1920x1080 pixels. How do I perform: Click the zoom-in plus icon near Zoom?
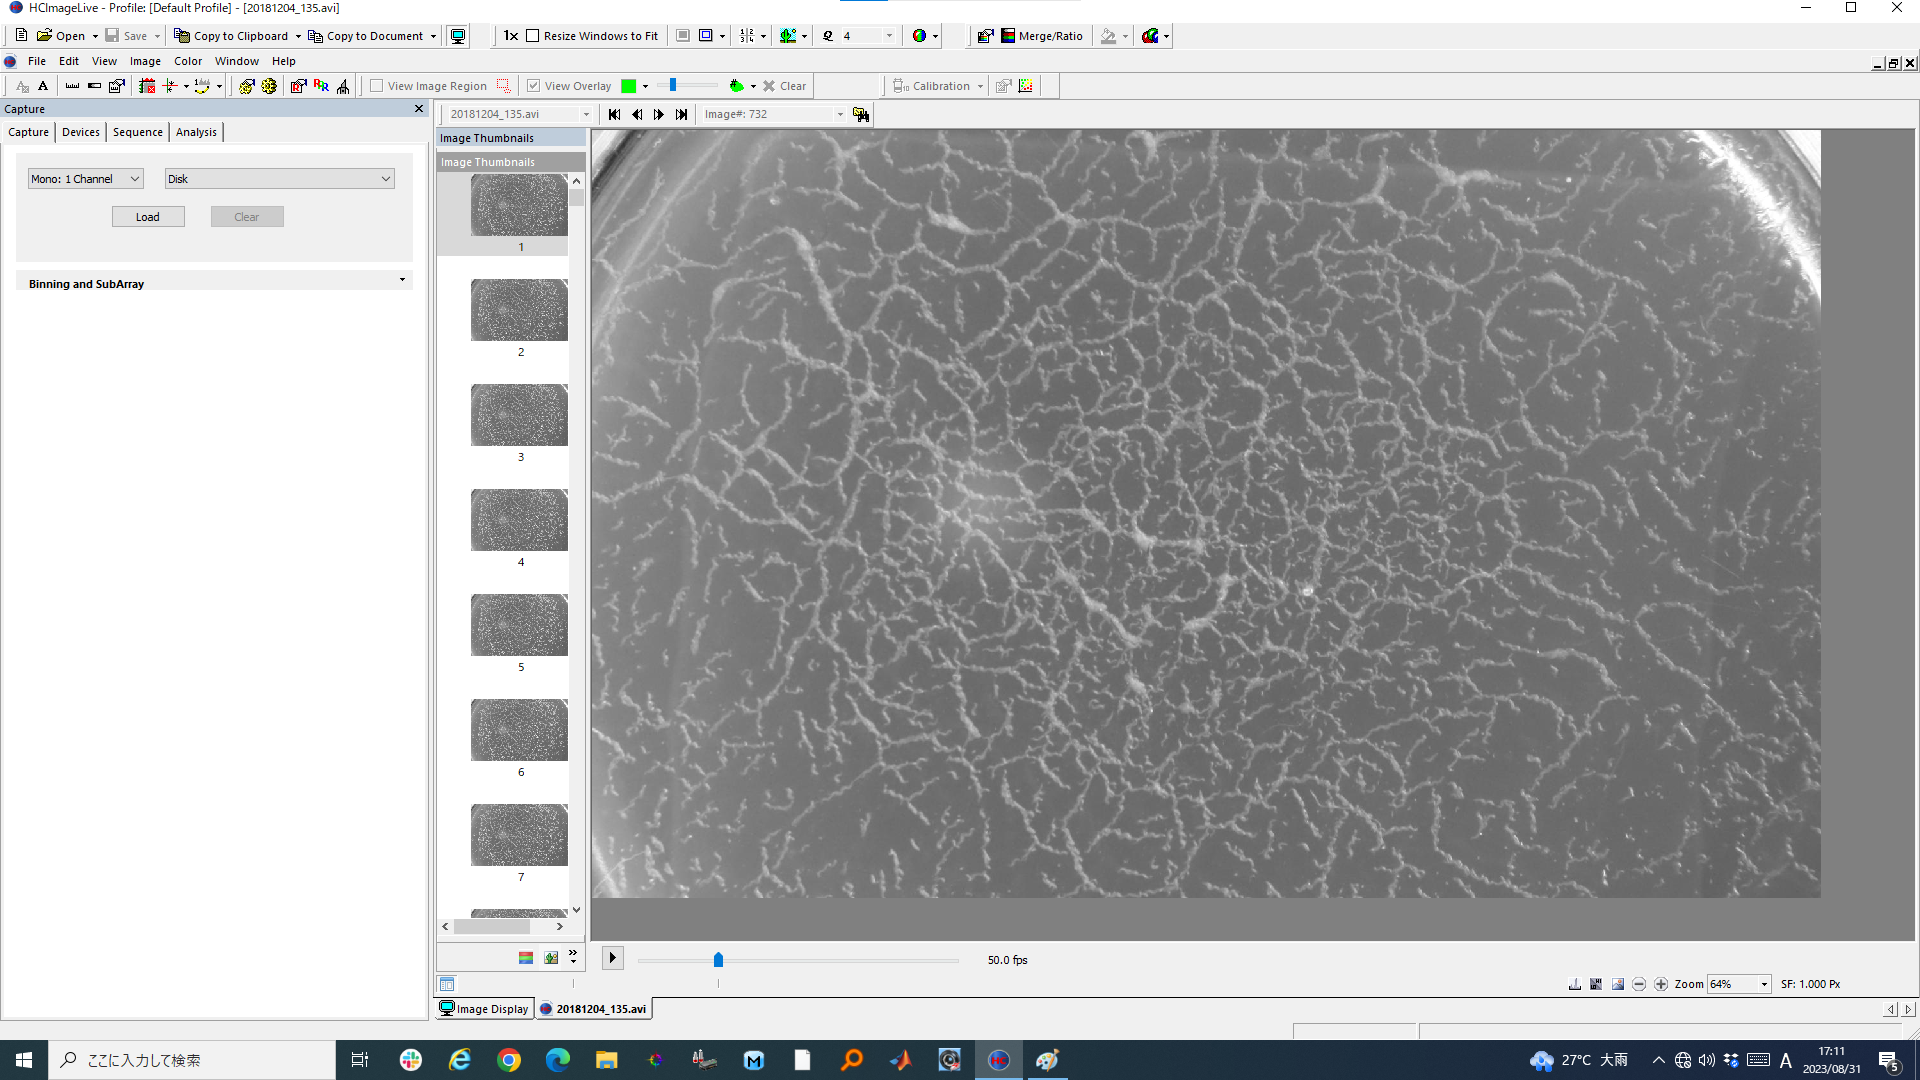pyautogui.click(x=1661, y=984)
